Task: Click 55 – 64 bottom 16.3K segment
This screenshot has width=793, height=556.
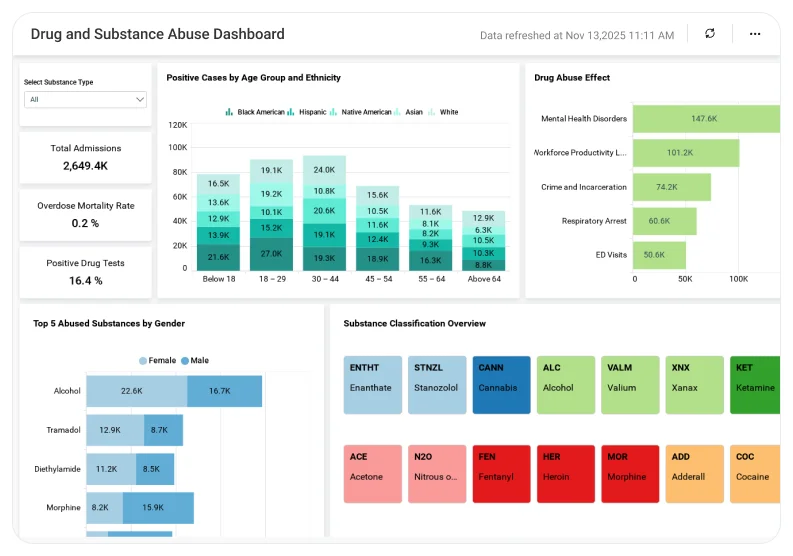Action: (x=430, y=261)
